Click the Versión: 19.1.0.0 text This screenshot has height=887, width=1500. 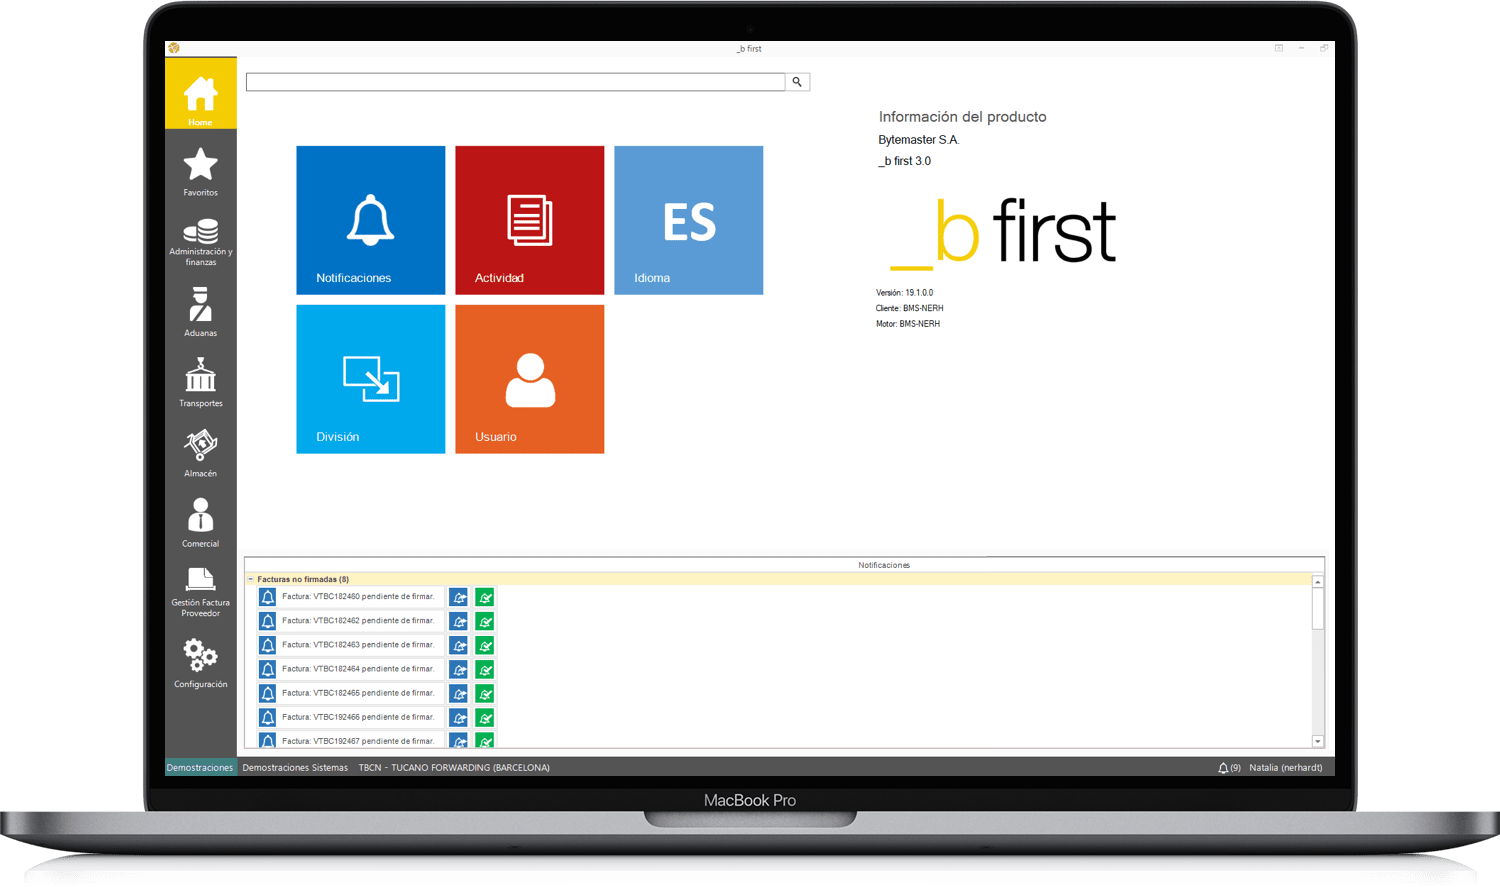(904, 293)
